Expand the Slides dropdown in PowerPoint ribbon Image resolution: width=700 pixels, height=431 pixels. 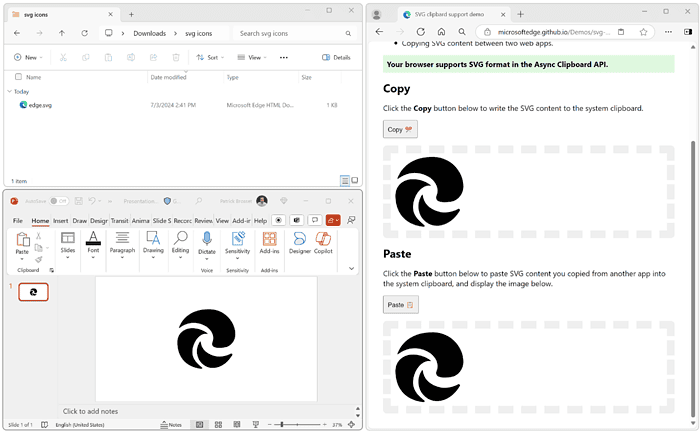click(x=68, y=258)
